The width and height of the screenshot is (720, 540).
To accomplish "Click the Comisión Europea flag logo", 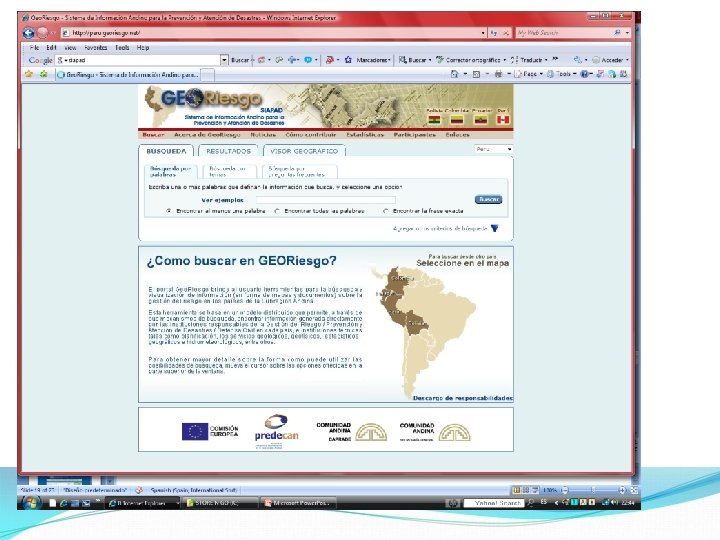I will 195,432.
